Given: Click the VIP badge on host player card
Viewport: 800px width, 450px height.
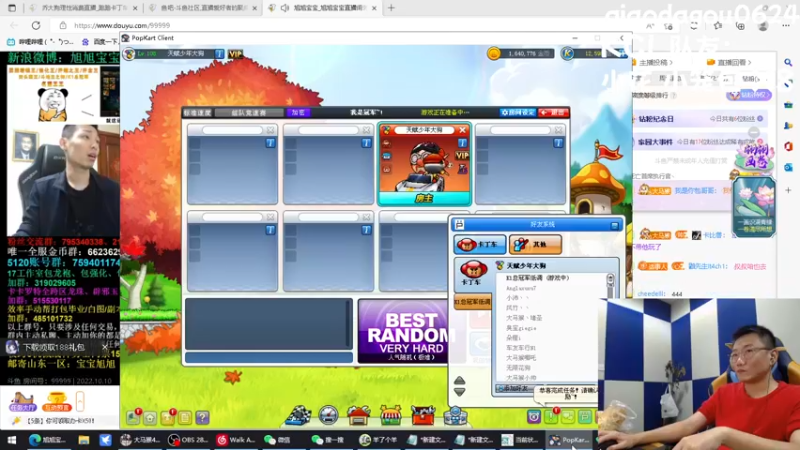Looking at the screenshot, I should (x=462, y=155).
